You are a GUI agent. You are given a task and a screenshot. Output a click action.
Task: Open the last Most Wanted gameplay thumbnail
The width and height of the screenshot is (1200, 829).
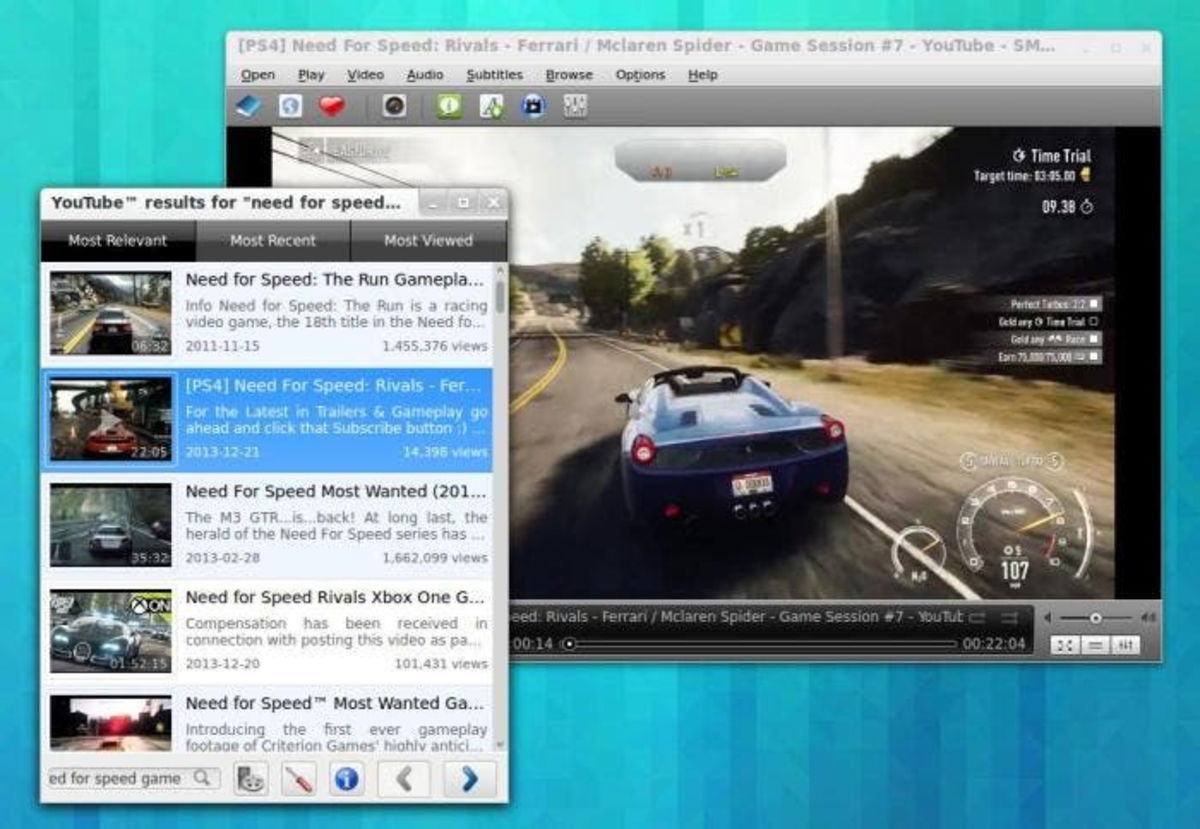(x=111, y=723)
